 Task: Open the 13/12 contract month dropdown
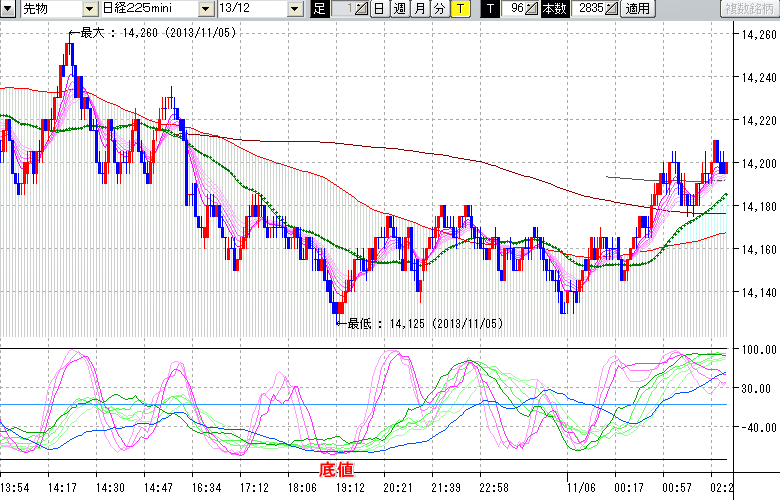tap(294, 9)
